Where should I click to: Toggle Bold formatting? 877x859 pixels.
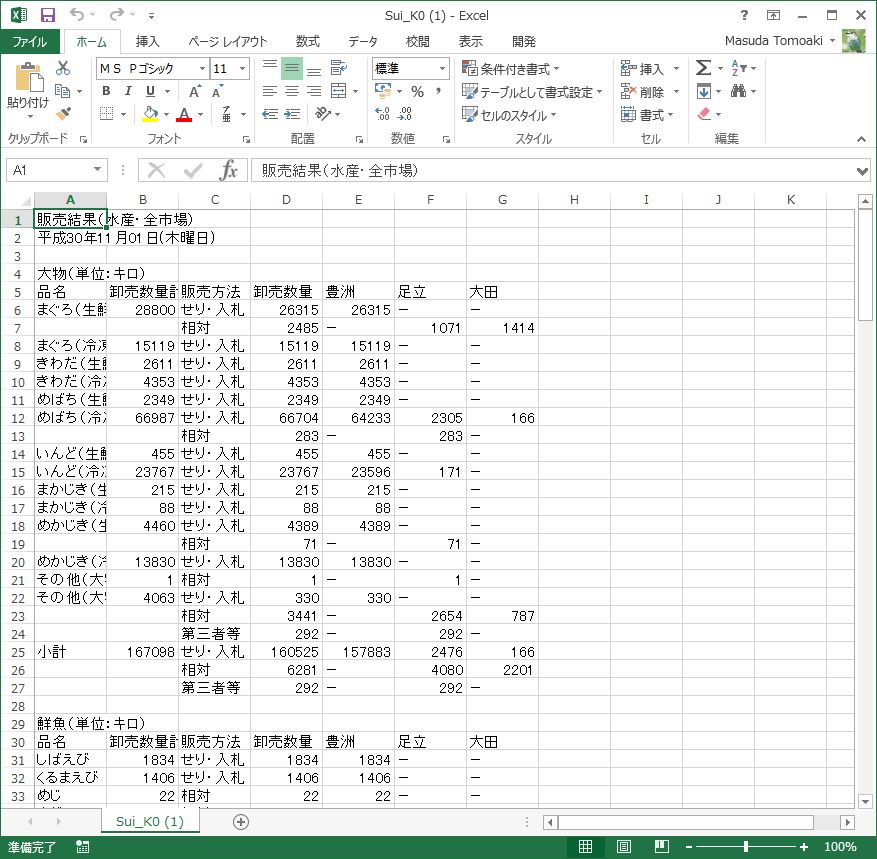[106, 91]
